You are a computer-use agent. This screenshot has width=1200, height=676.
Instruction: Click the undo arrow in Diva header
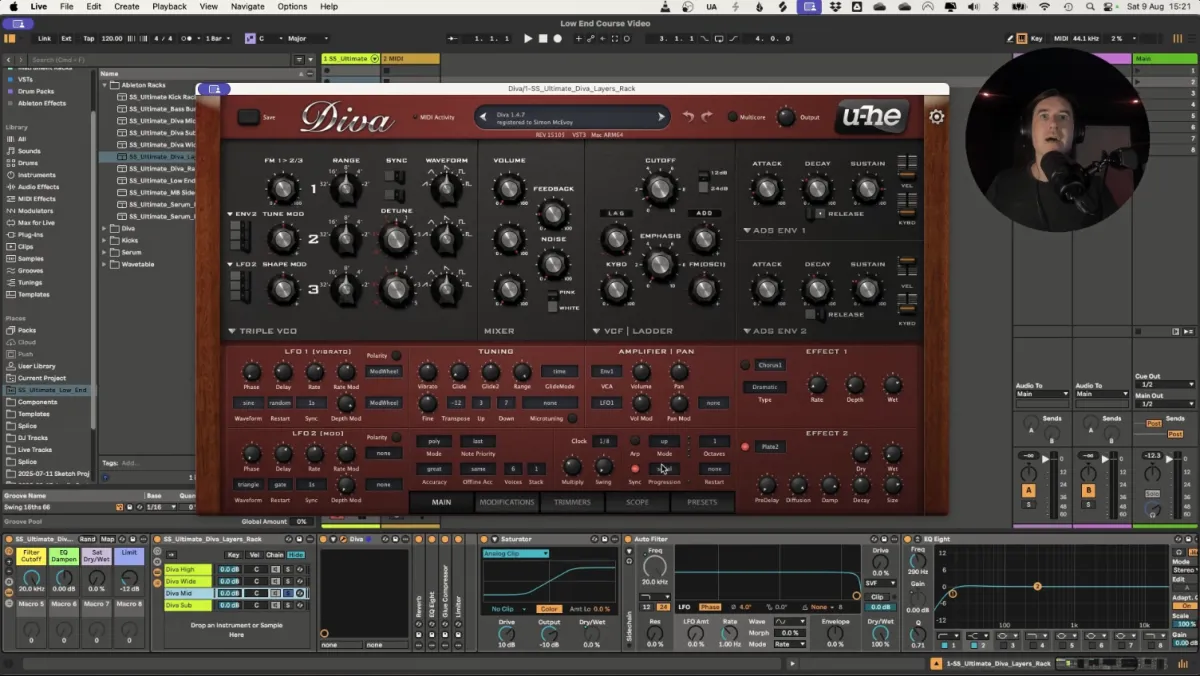coord(688,117)
